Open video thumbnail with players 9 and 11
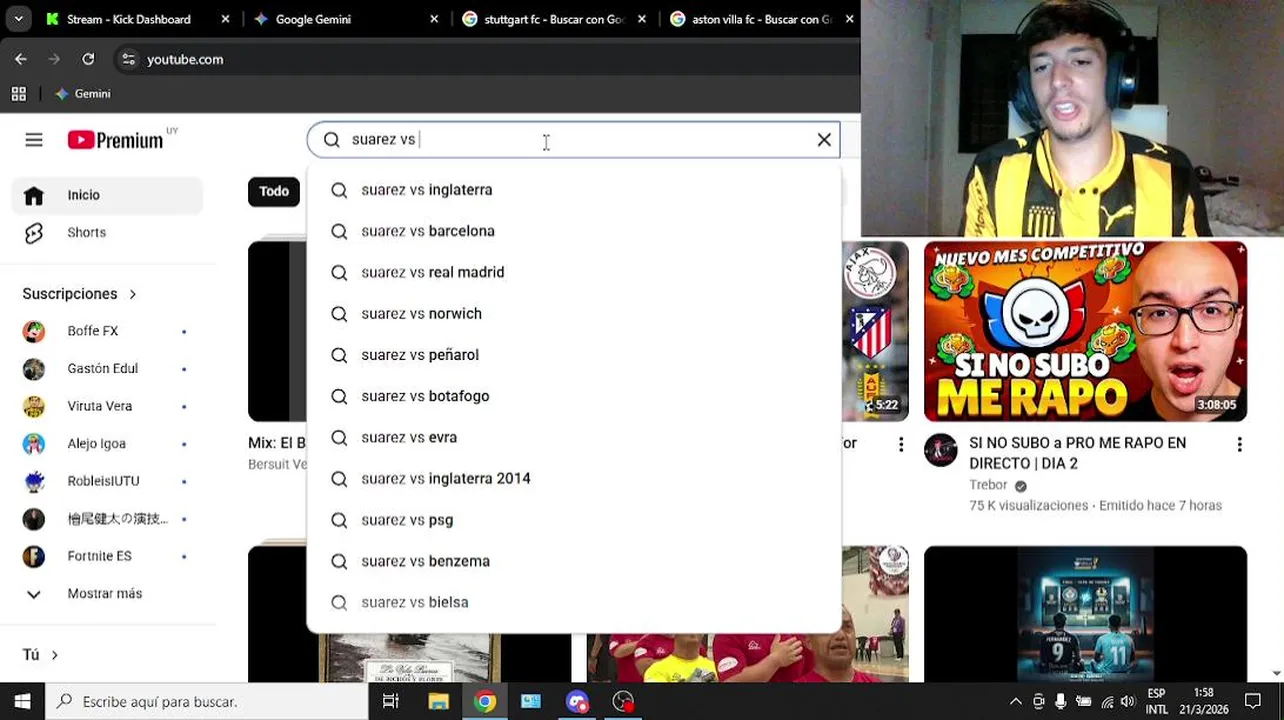 tap(1085, 614)
